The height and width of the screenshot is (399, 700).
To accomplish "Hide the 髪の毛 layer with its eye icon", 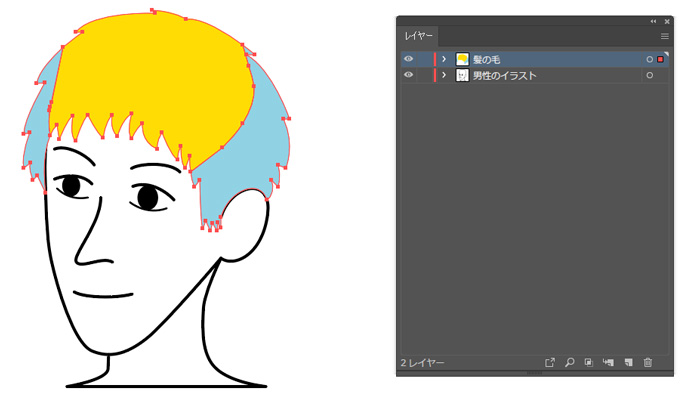I will click(408, 59).
